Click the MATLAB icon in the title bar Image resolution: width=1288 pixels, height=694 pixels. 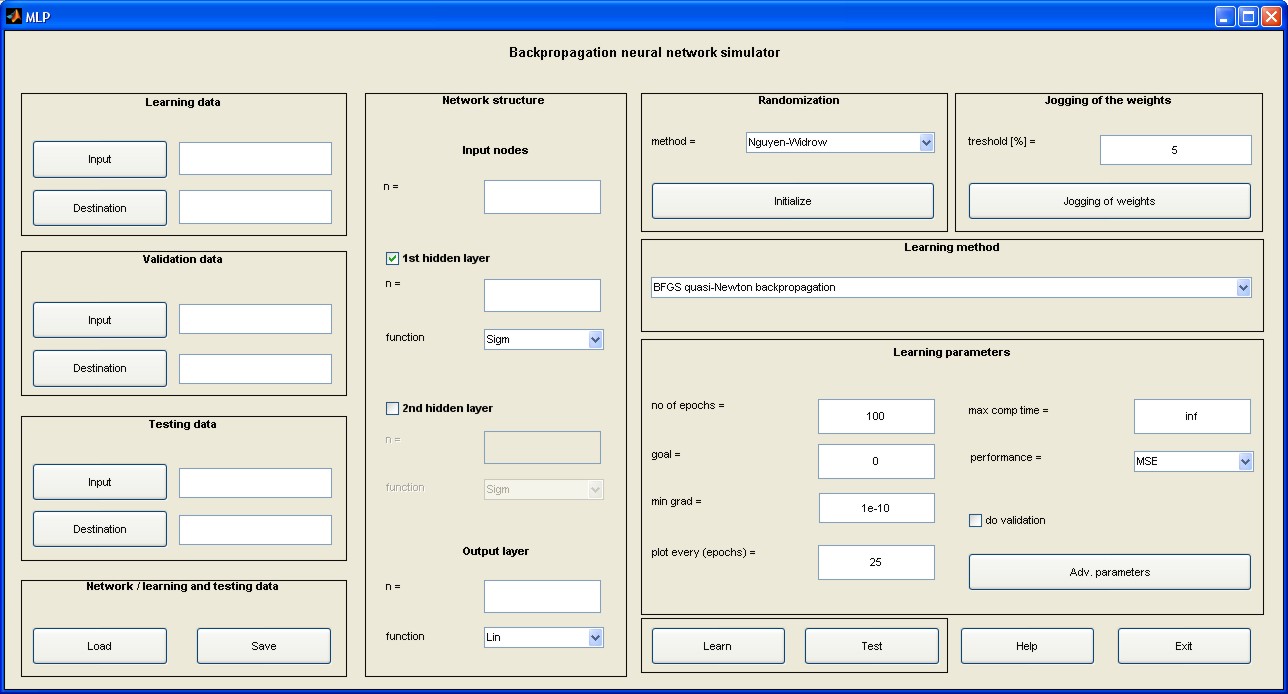point(13,16)
